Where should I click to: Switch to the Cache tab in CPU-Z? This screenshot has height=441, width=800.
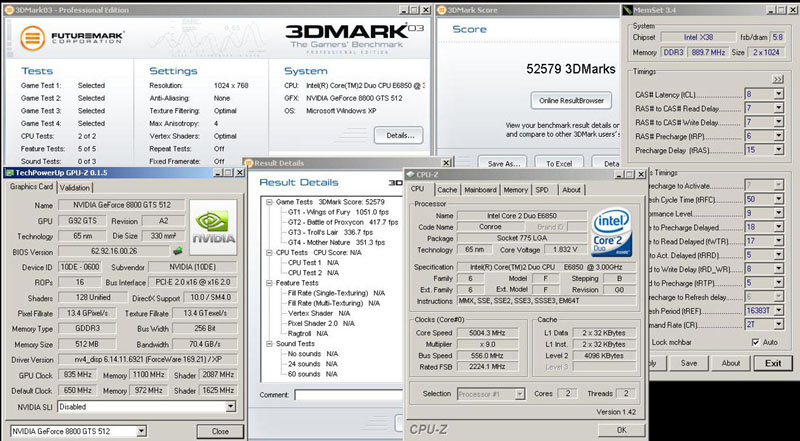click(x=447, y=190)
